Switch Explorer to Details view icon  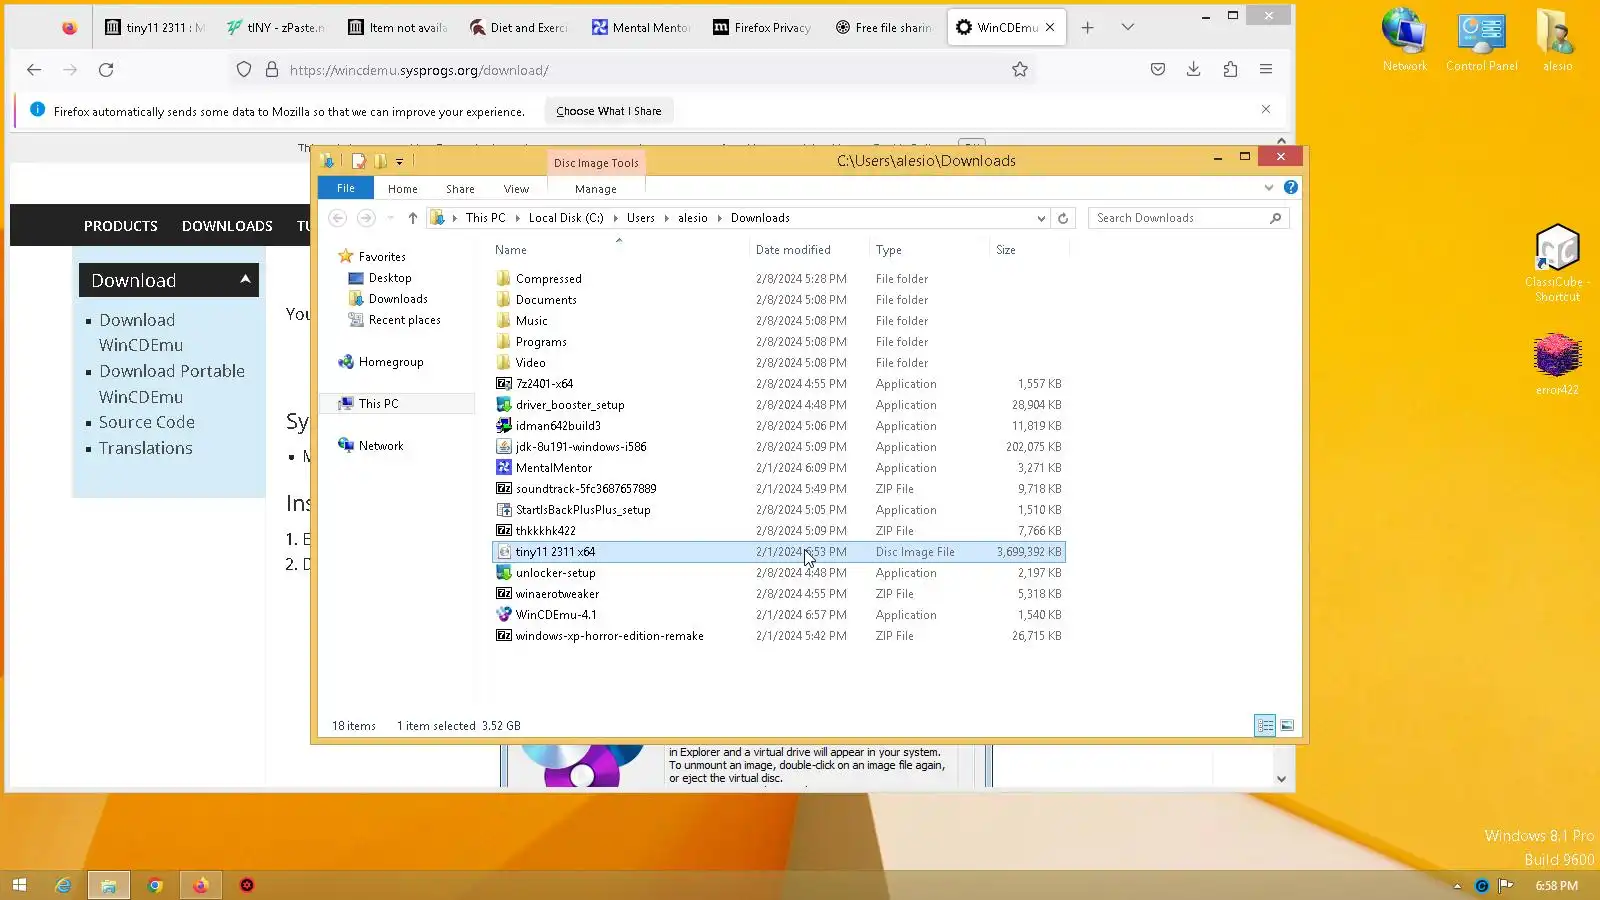click(1265, 726)
